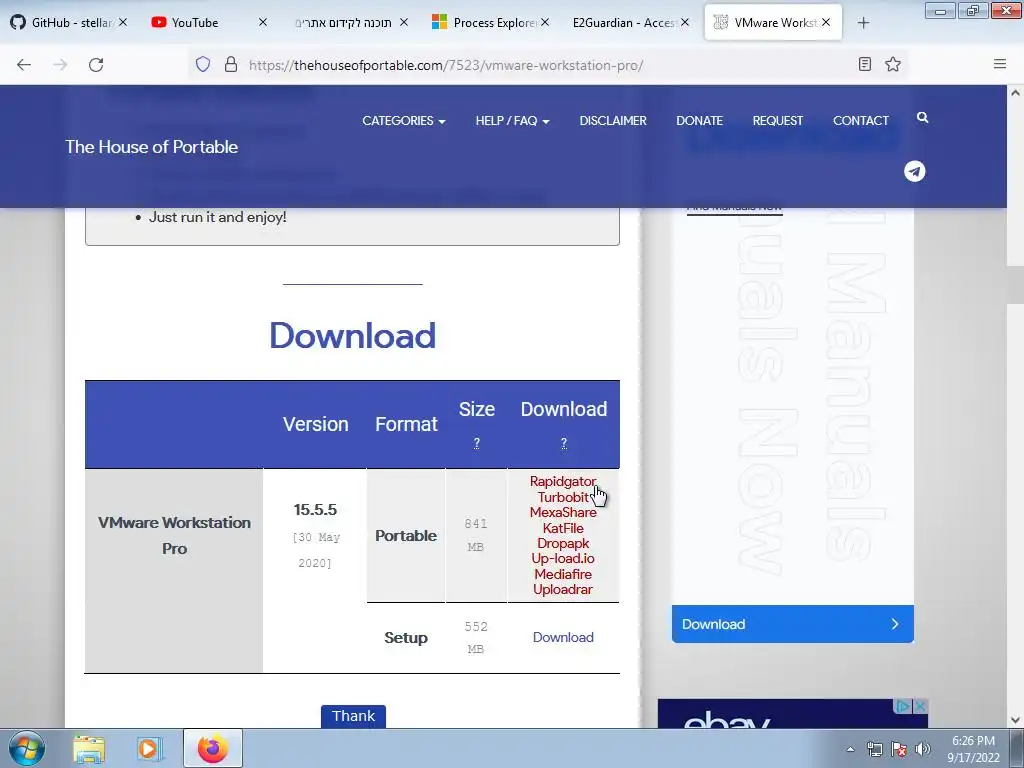Image resolution: width=1024 pixels, height=768 pixels.
Task: Go back using the browser back arrow
Action: tap(24, 65)
